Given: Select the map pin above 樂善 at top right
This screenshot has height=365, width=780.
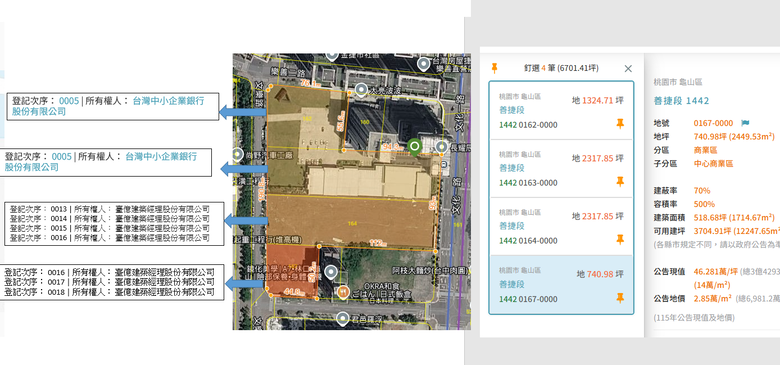Looking at the screenshot, I should coord(423,64).
